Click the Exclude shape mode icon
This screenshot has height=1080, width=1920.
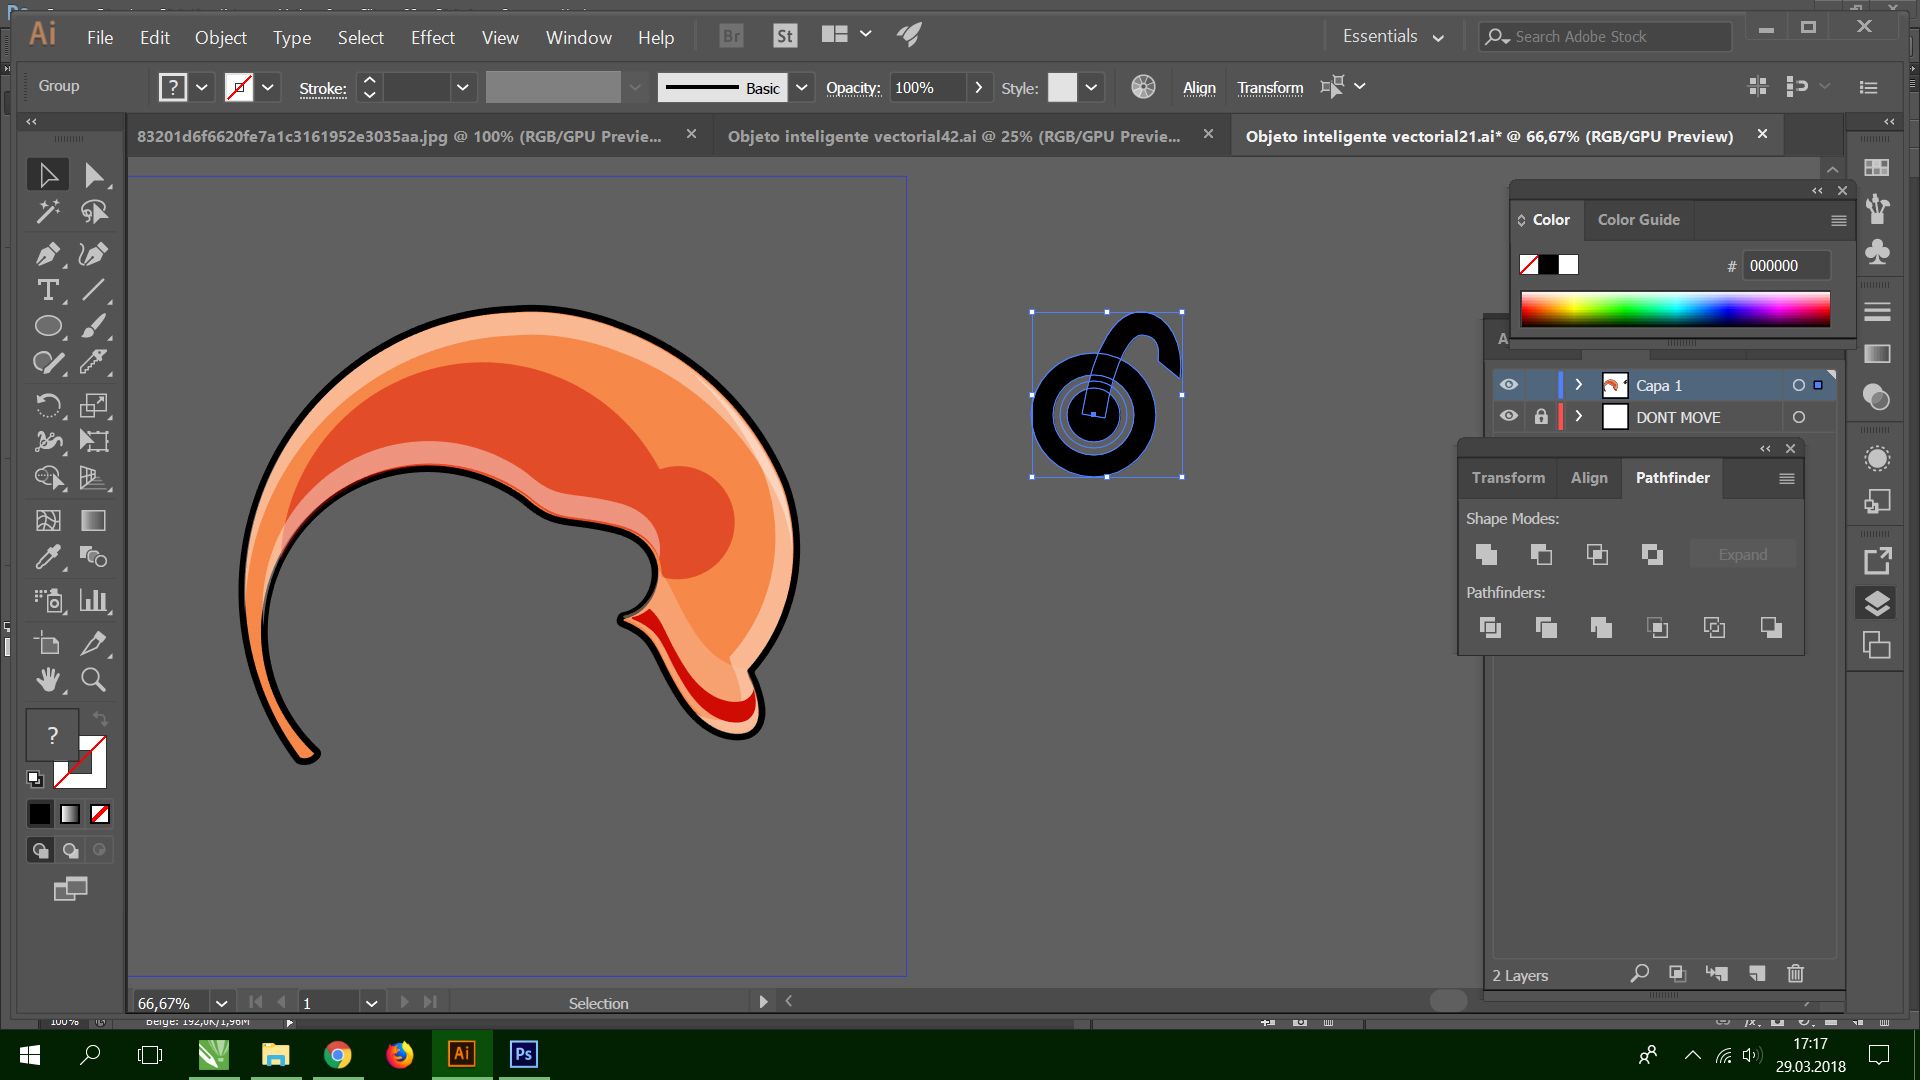pos(1652,554)
